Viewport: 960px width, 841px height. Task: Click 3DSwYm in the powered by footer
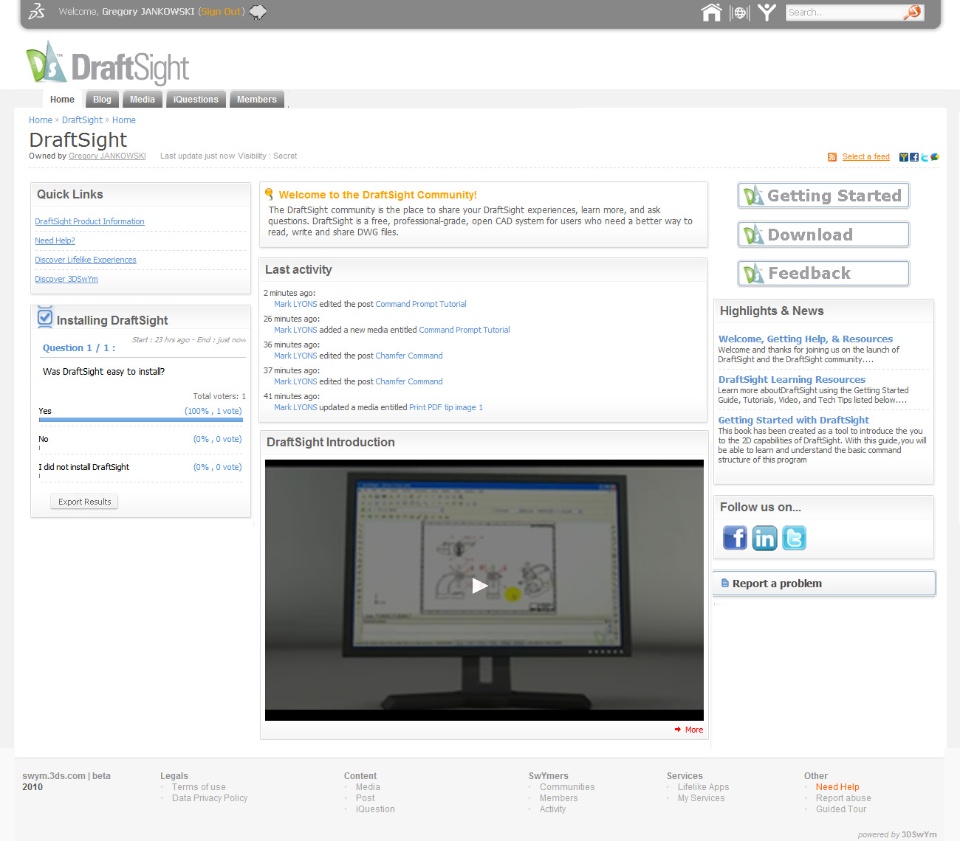tap(919, 834)
